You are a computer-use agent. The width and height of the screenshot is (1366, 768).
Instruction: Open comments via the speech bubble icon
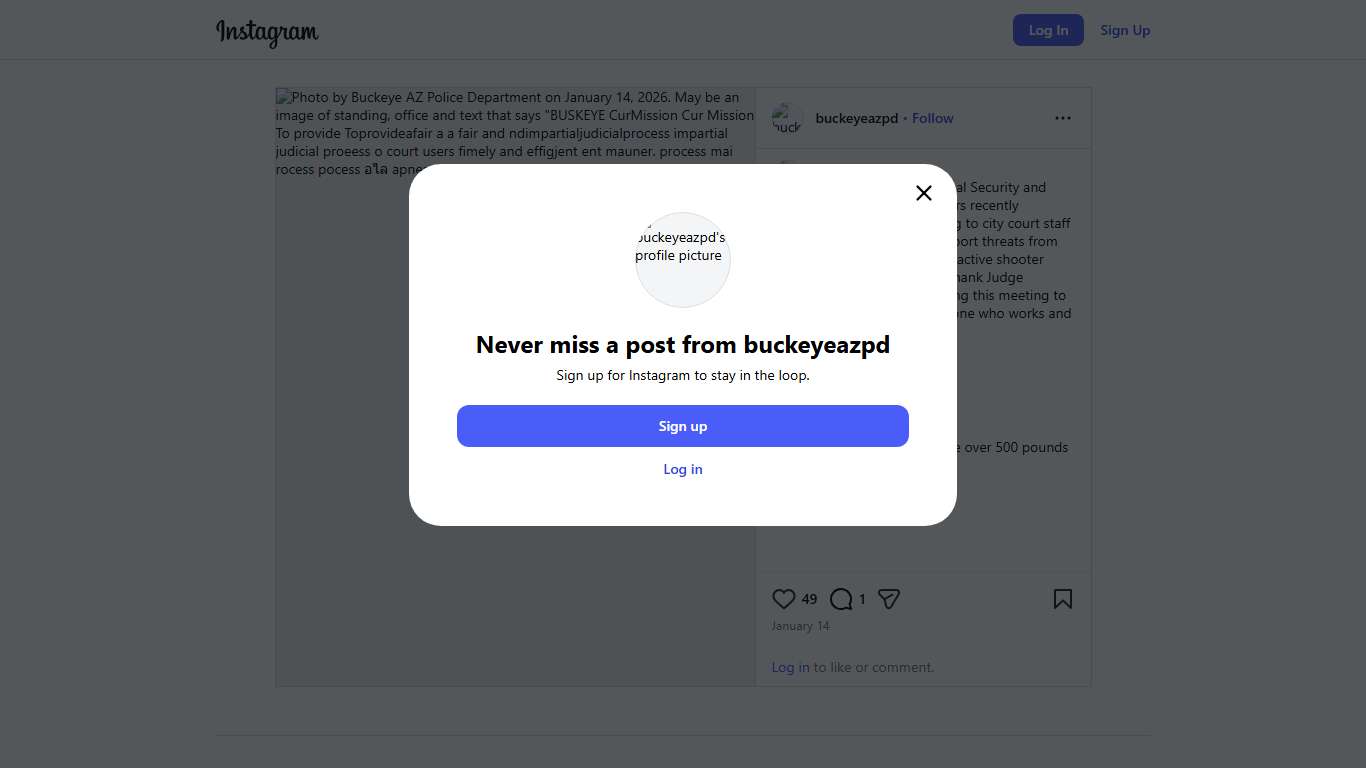(841, 599)
